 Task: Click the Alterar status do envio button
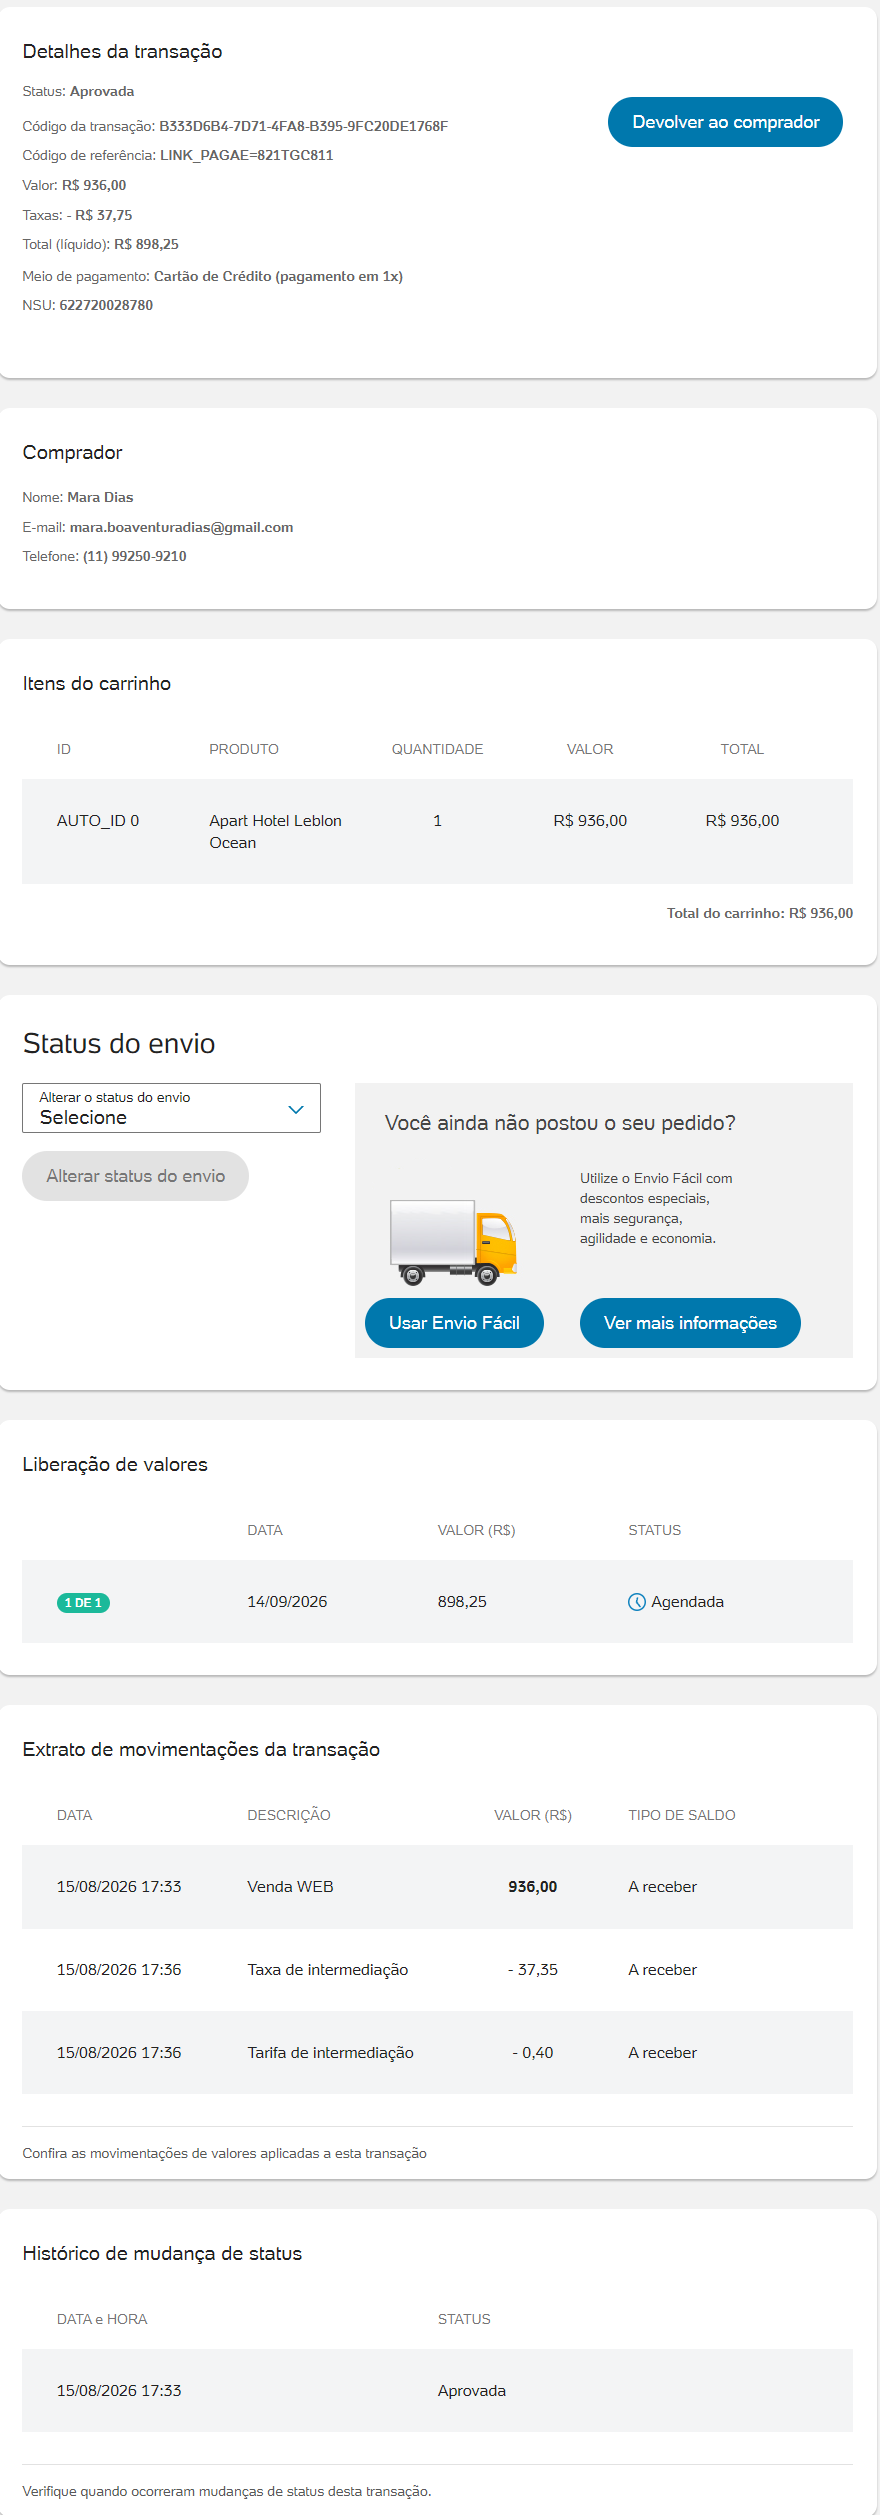(135, 1176)
